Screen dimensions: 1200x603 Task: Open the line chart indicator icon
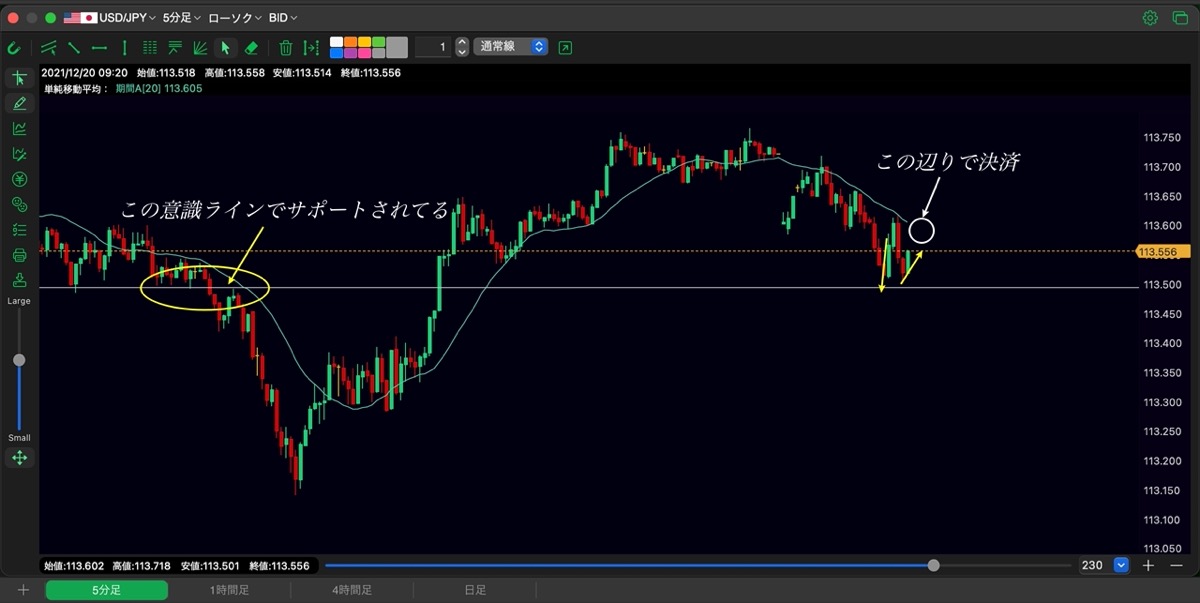(19, 129)
